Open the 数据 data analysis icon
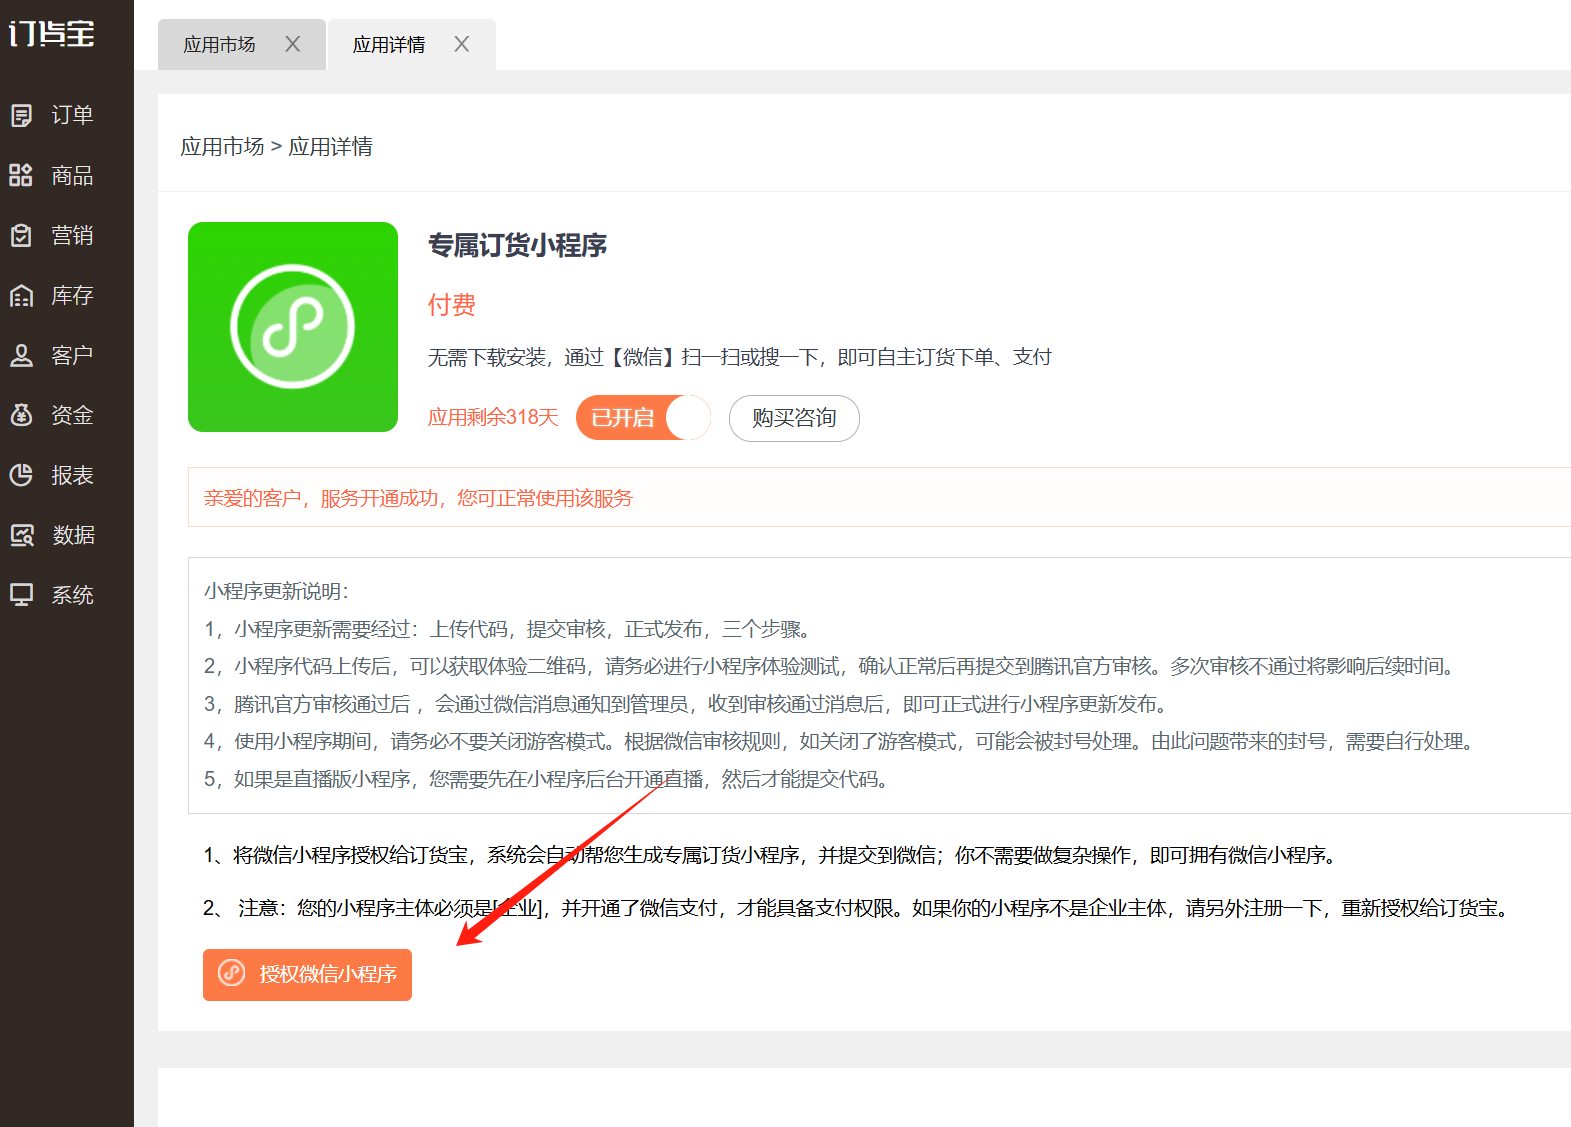This screenshot has height=1127, width=1571. point(21,536)
